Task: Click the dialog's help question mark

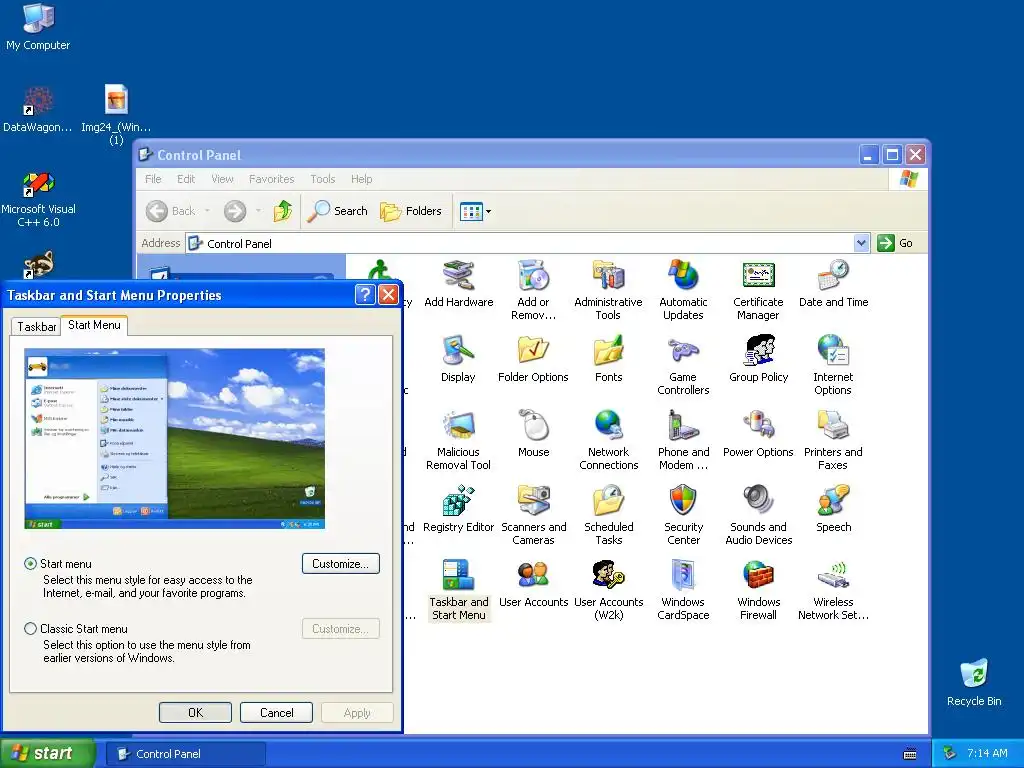Action: point(364,295)
